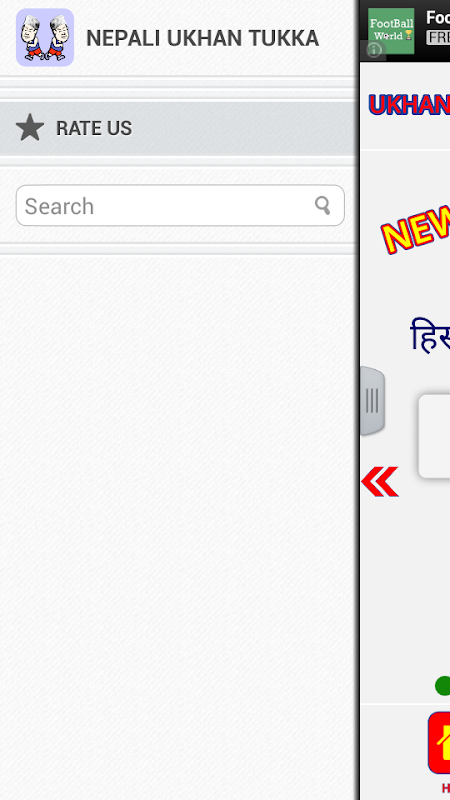
Task: Open the RATE US menu item
Action: tap(178, 129)
